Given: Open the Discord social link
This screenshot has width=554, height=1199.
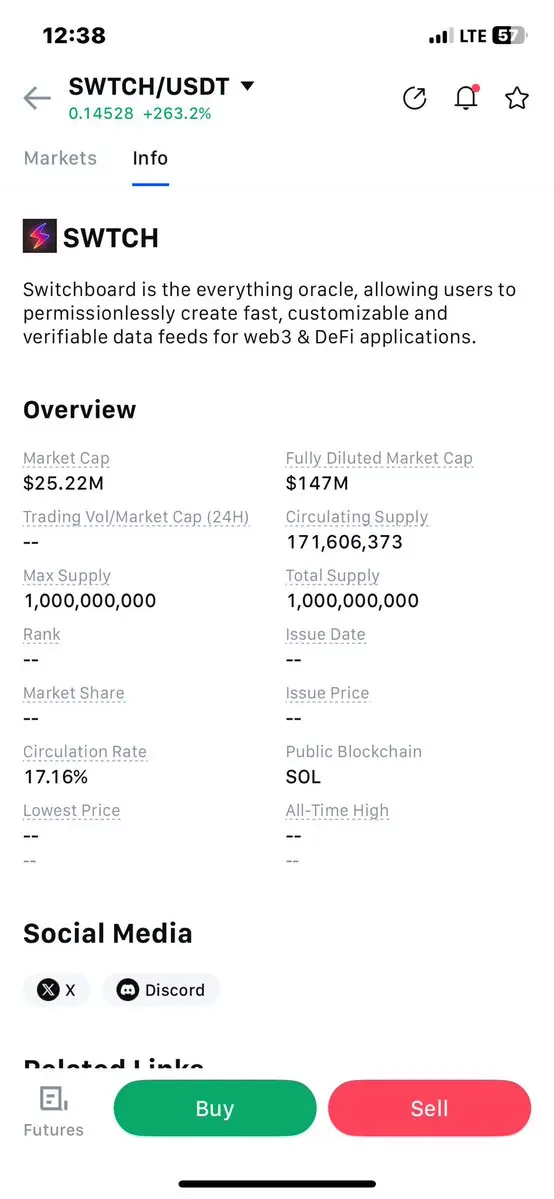Looking at the screenshot, I should tap(161, 990).
